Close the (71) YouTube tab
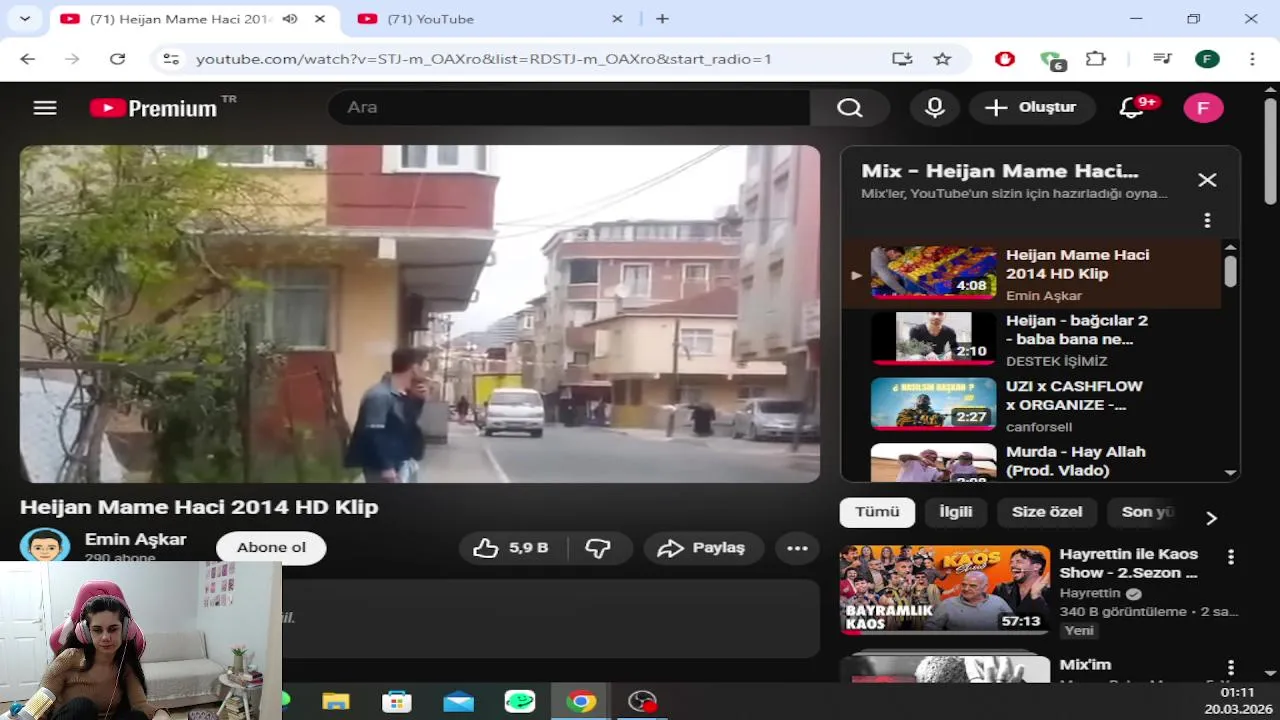Viewport: 1280px width, 720px height. pos(617,19)
